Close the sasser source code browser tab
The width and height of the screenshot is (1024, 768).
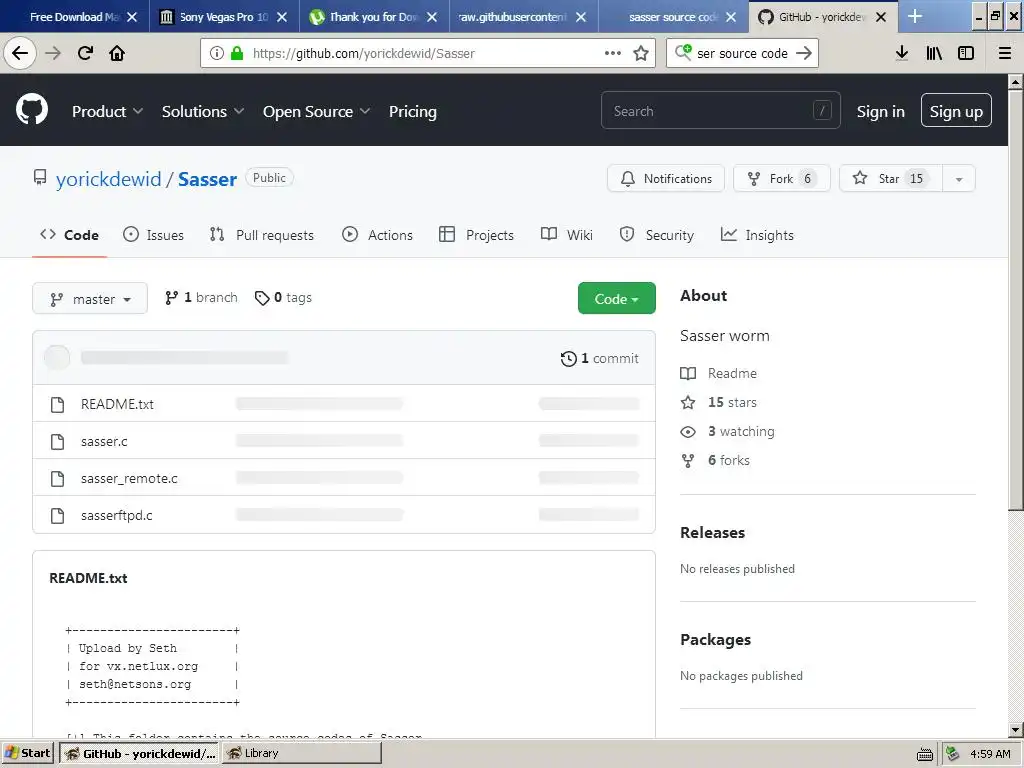(x=731, y=17)
